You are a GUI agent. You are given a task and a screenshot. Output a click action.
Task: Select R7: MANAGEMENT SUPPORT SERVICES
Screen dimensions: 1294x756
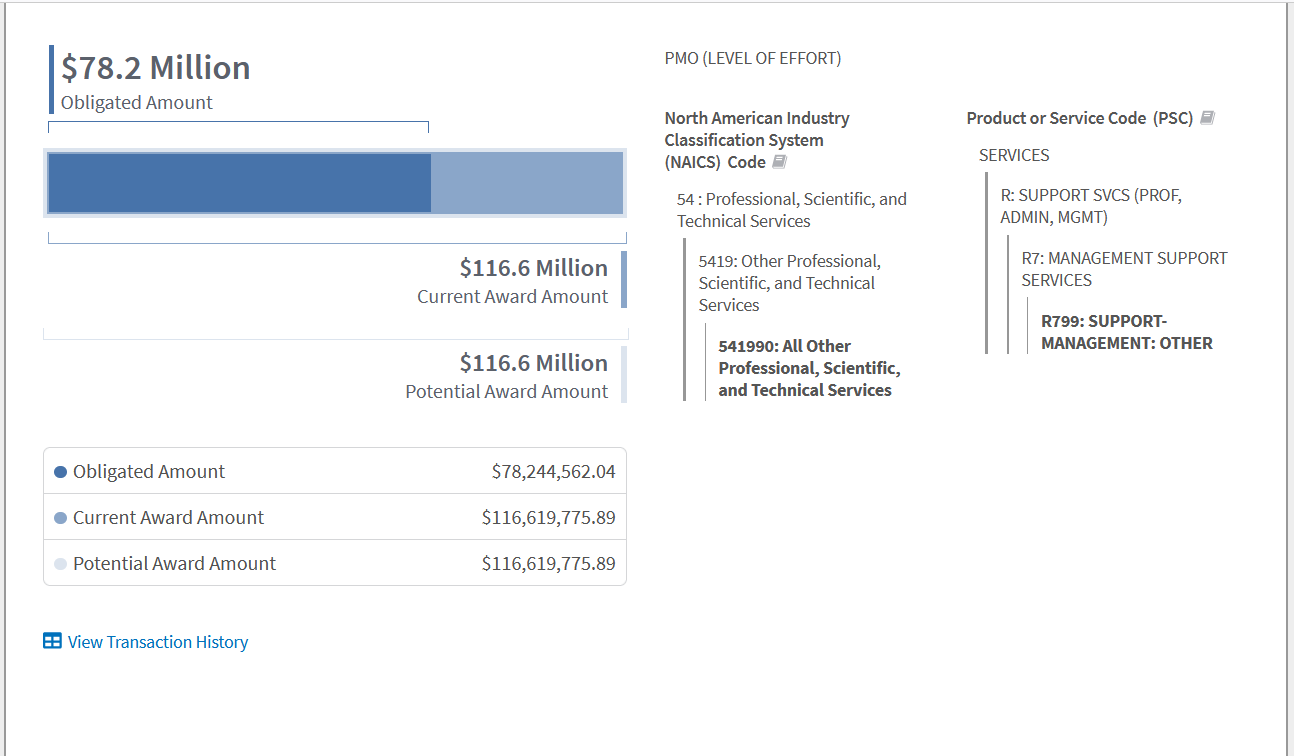(1124, 269)
